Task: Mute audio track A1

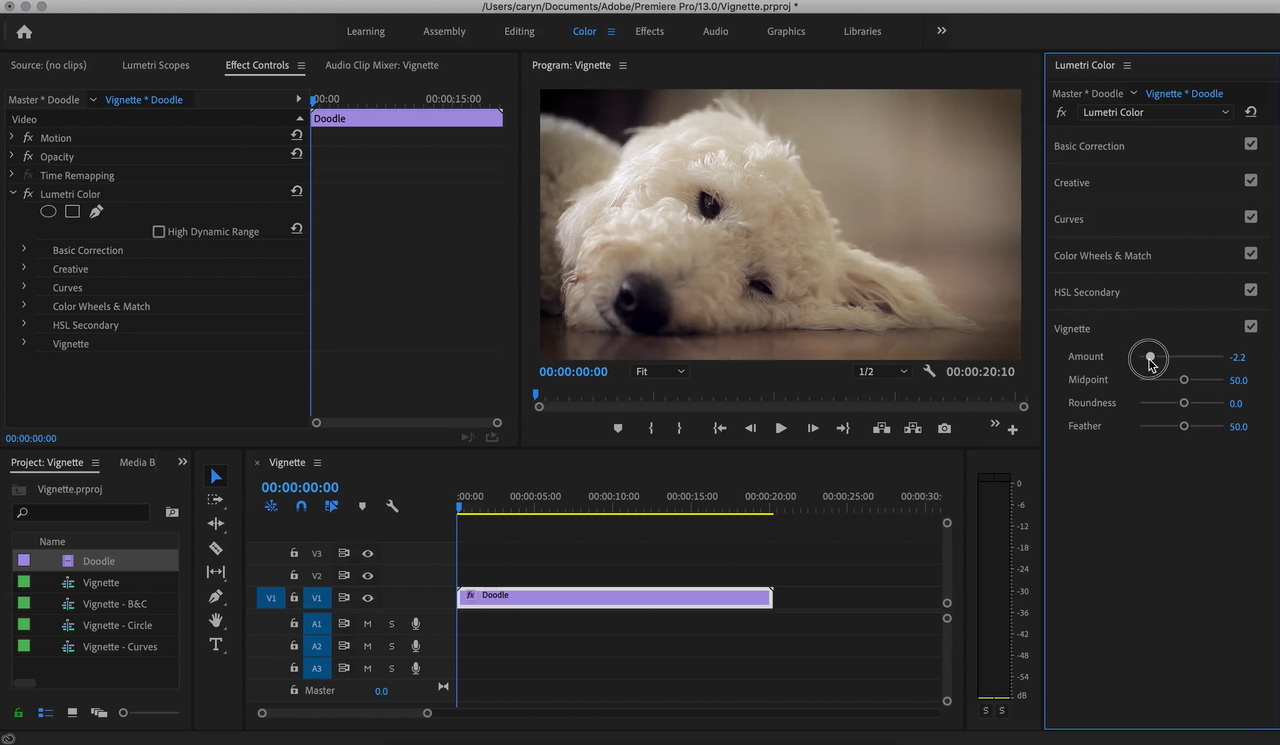Action: click(367, 624)
